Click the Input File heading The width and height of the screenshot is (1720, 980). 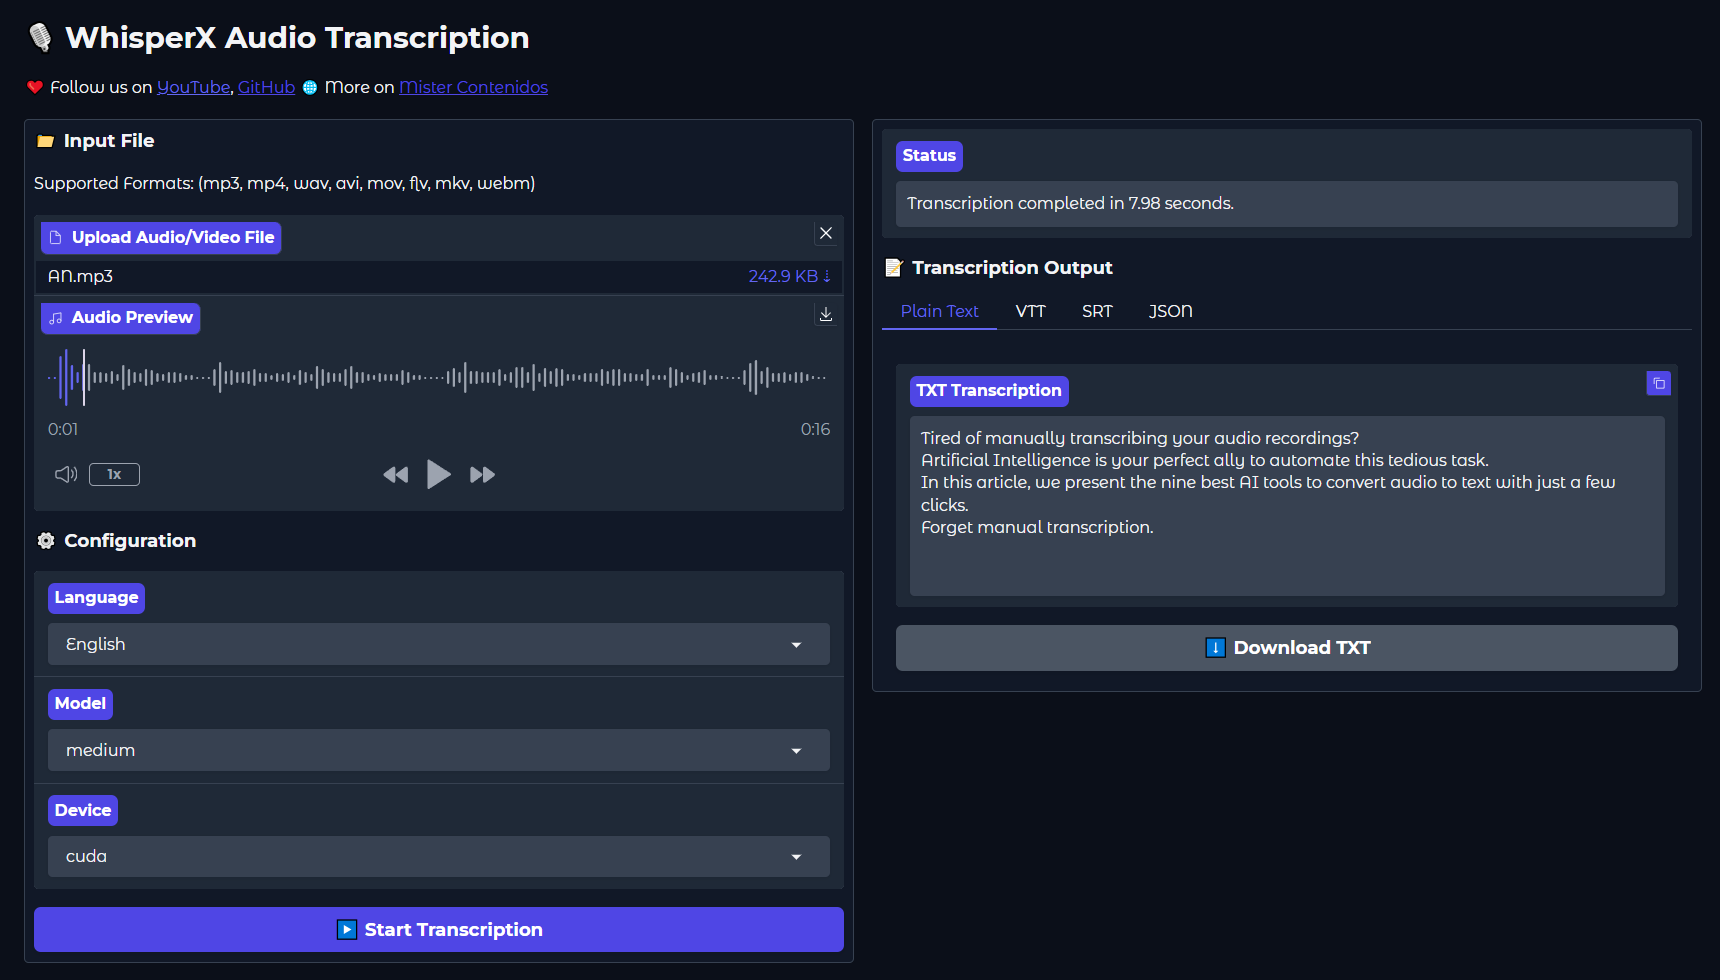[109, 141]
